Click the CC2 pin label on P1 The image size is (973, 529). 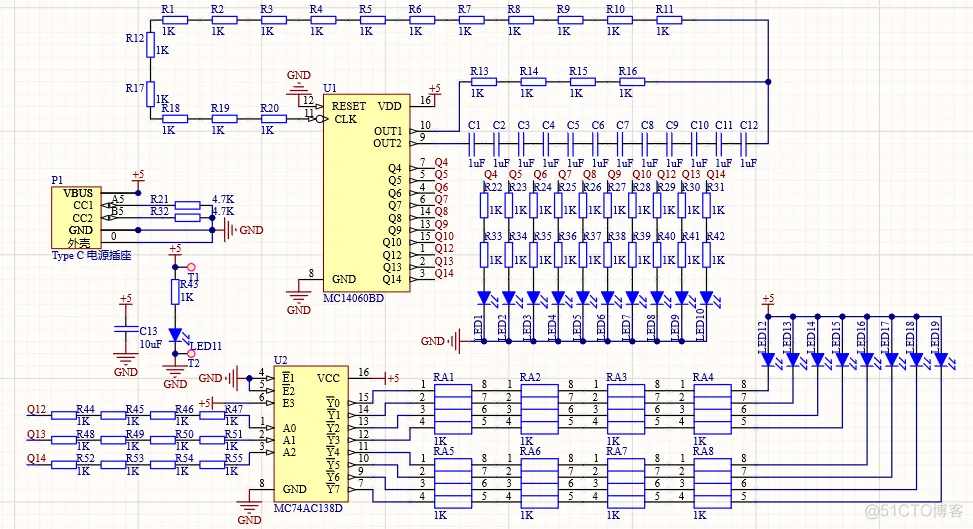[83, 218]
